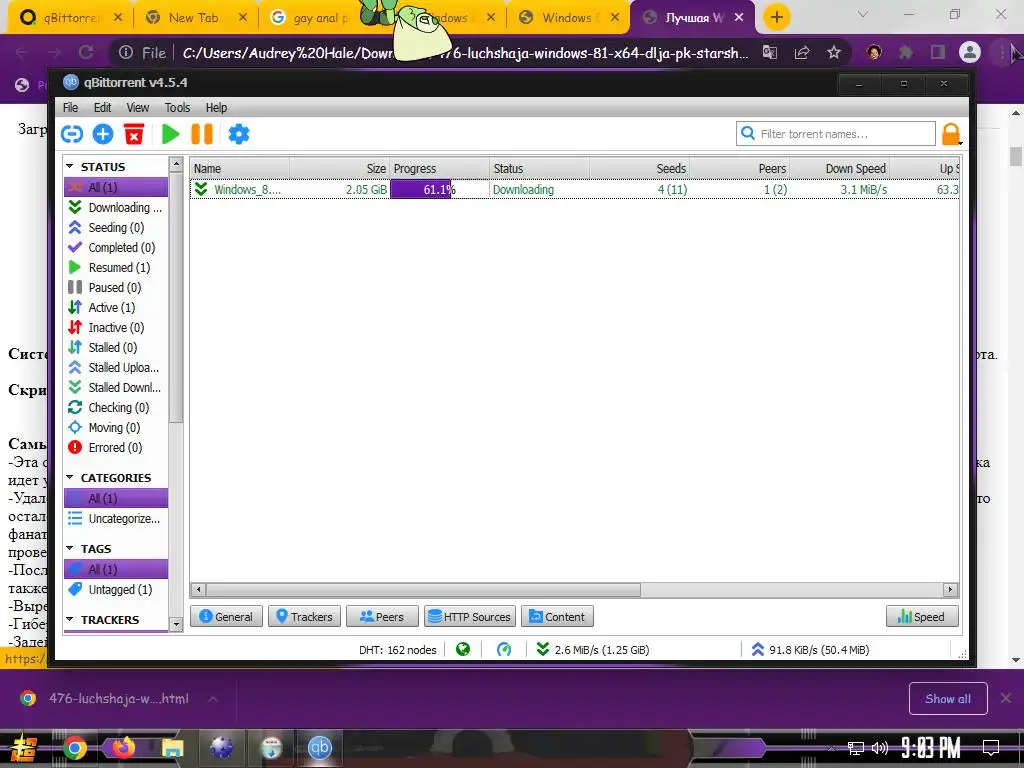The width and height of the screenshot is (1024, 768).
Task: Switch to the Trackers tab
Action: point(304,616)
